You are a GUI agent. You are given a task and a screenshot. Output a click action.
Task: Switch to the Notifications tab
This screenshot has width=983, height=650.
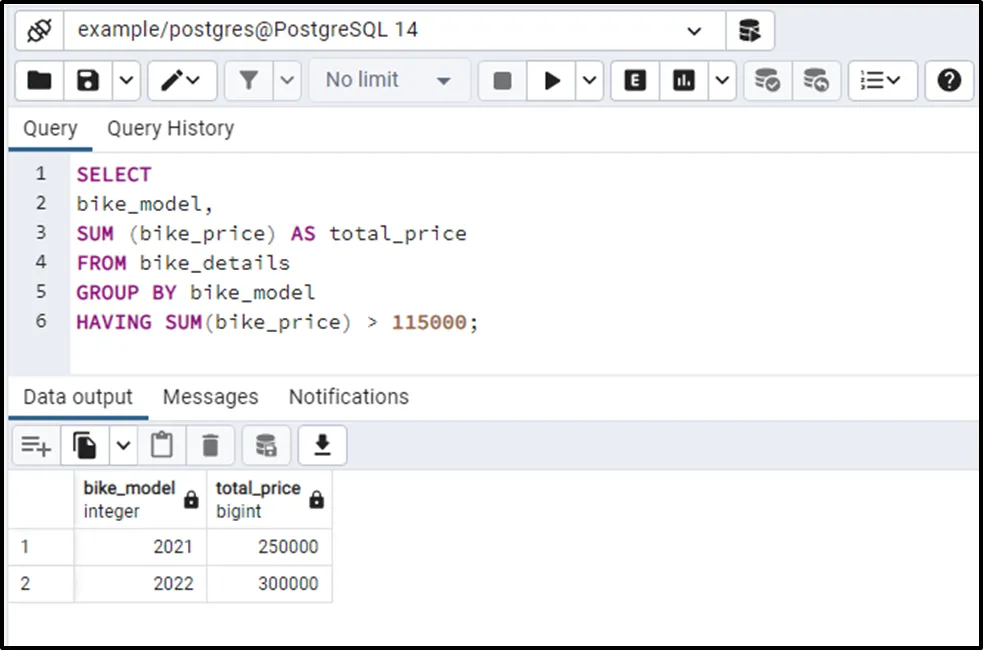(348, 397)
